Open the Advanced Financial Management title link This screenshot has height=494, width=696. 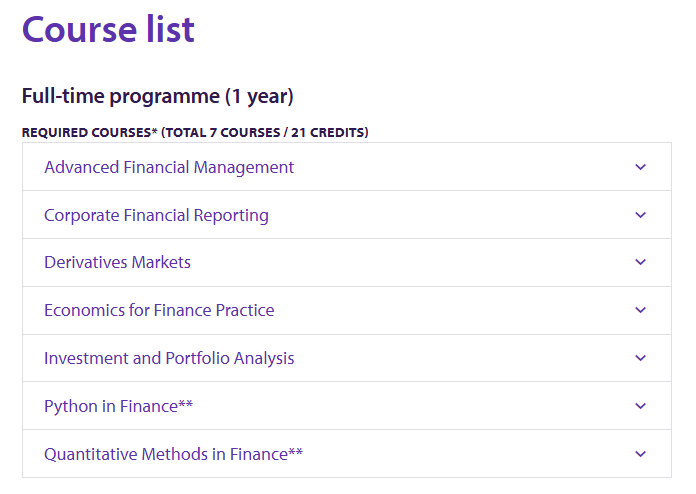click(x=169, y=167)
